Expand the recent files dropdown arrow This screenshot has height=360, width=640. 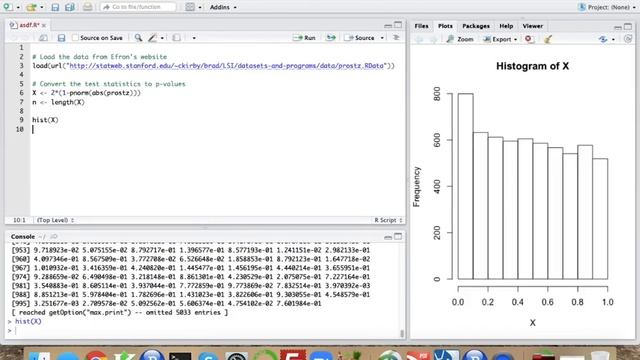pyautogui.click(x=42, y=7)
